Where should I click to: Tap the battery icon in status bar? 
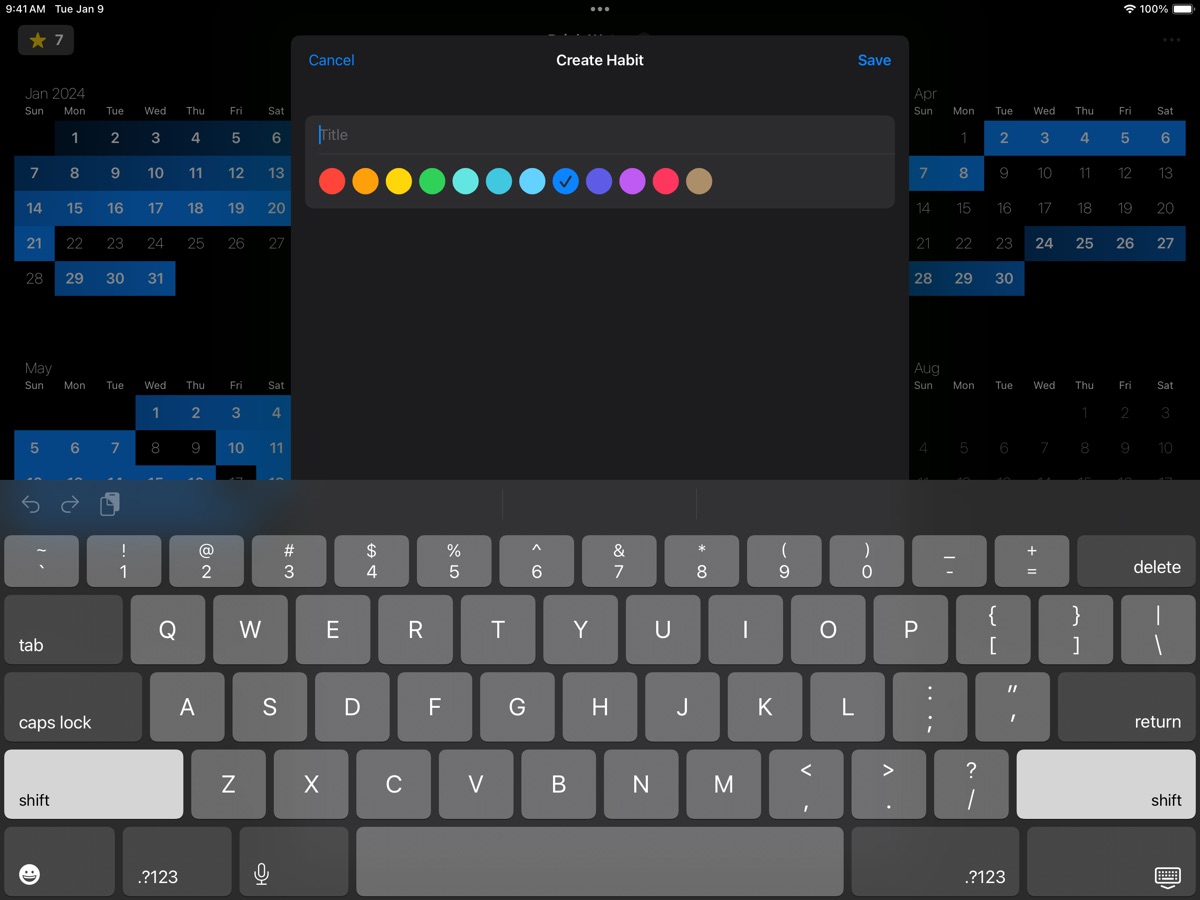pos(1183,9)
